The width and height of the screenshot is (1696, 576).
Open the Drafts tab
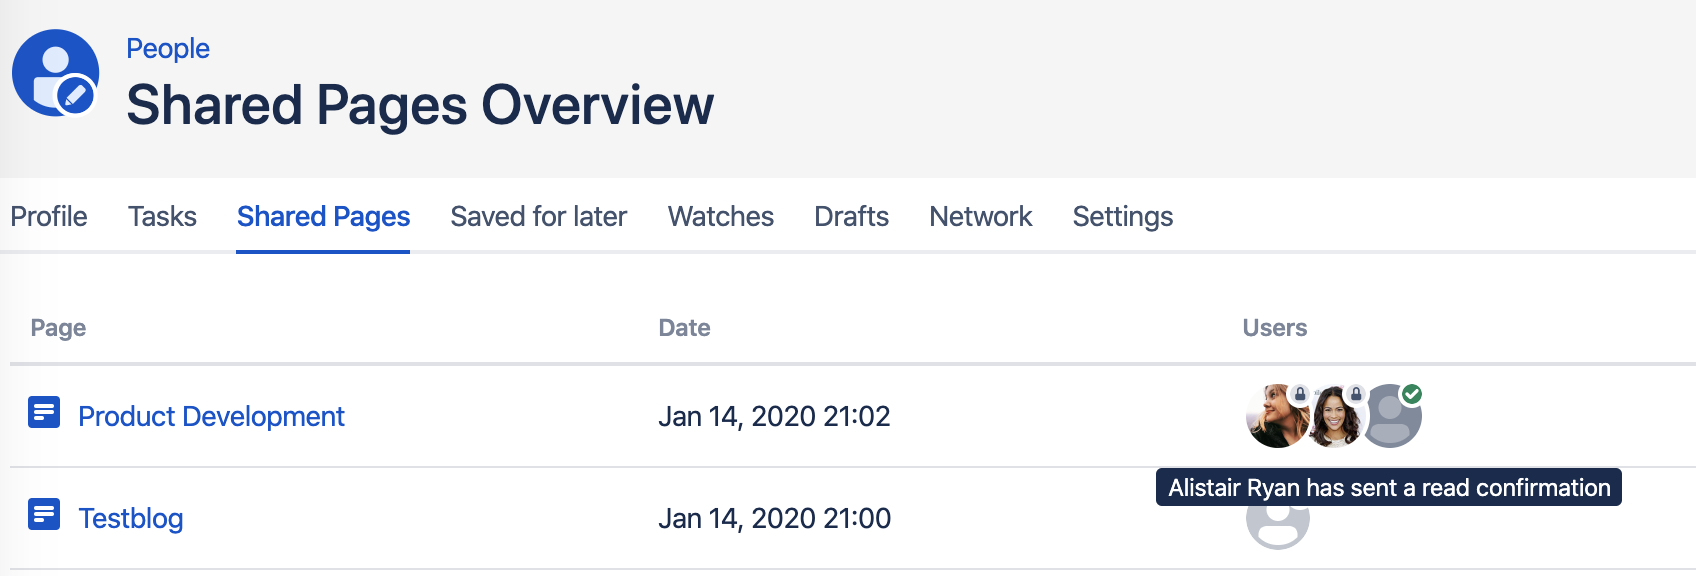[852, 216]
